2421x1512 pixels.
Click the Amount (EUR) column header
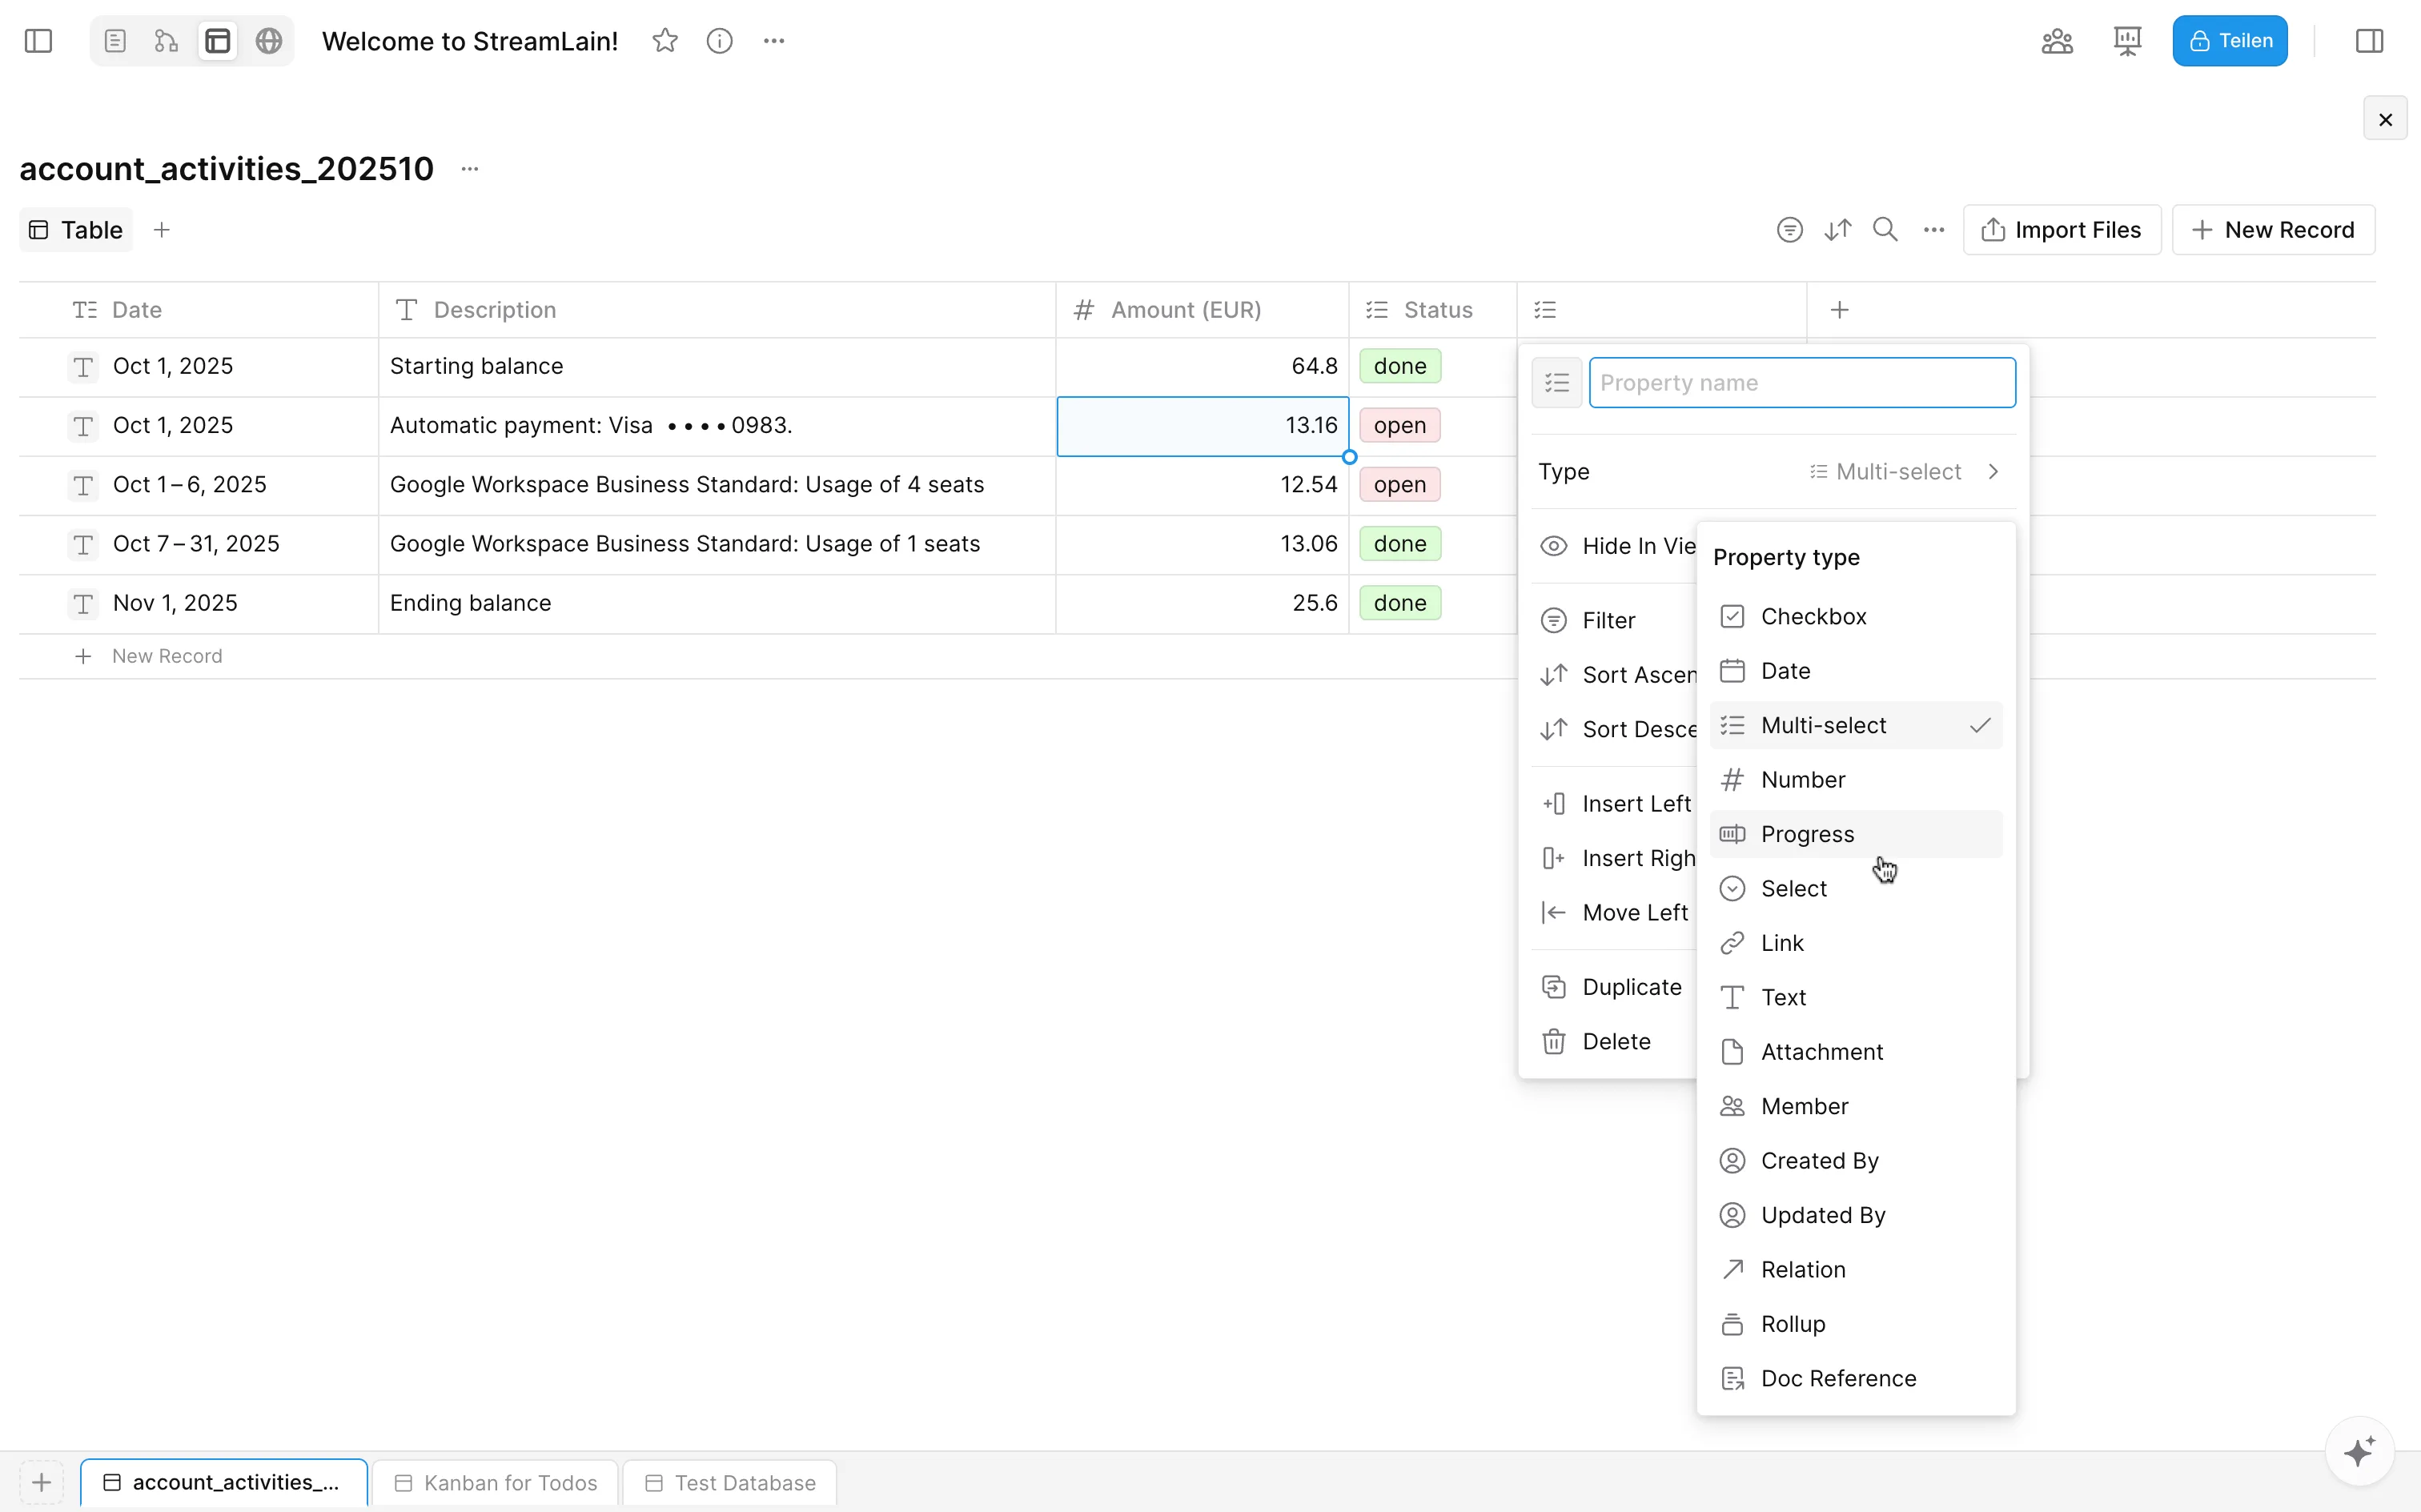[x=1202, y=310]
